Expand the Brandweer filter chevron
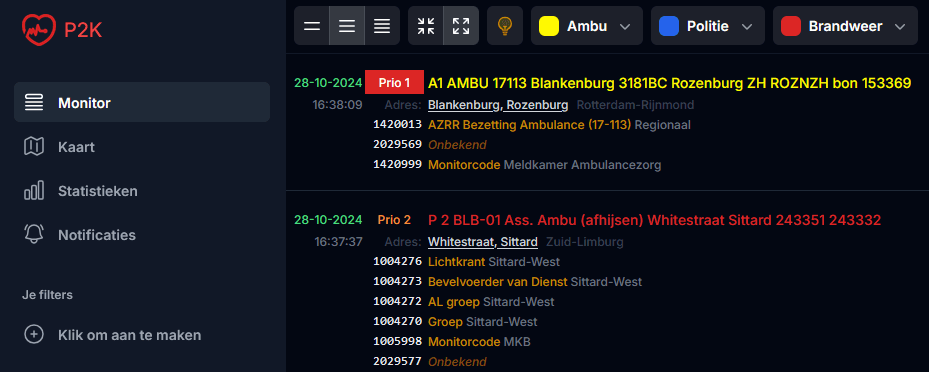The image size is (929, 372). [x=900, y=27]
